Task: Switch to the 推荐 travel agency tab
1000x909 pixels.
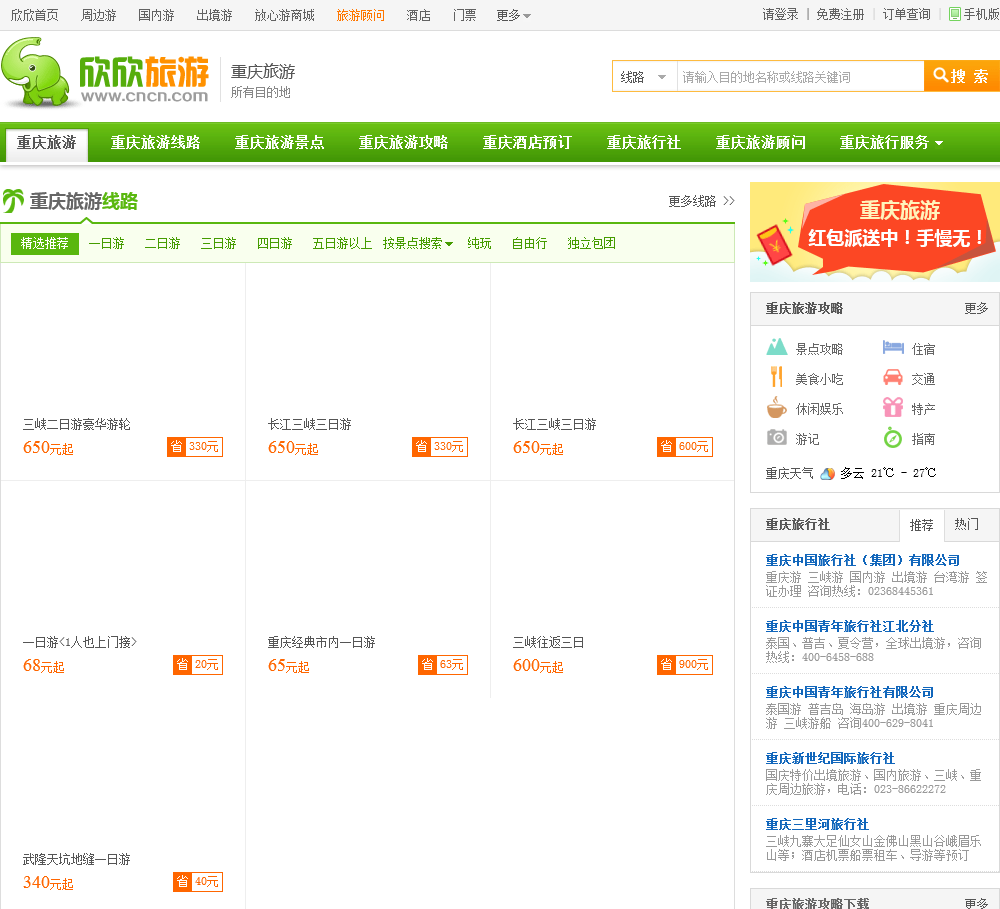Action: click(922, 526)
